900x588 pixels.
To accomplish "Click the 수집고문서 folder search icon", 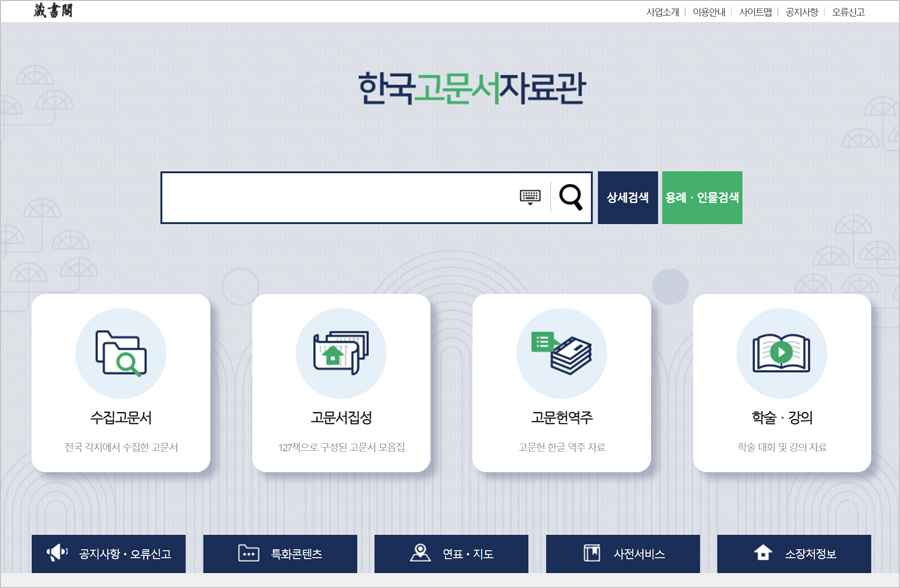I will (121, 353).
